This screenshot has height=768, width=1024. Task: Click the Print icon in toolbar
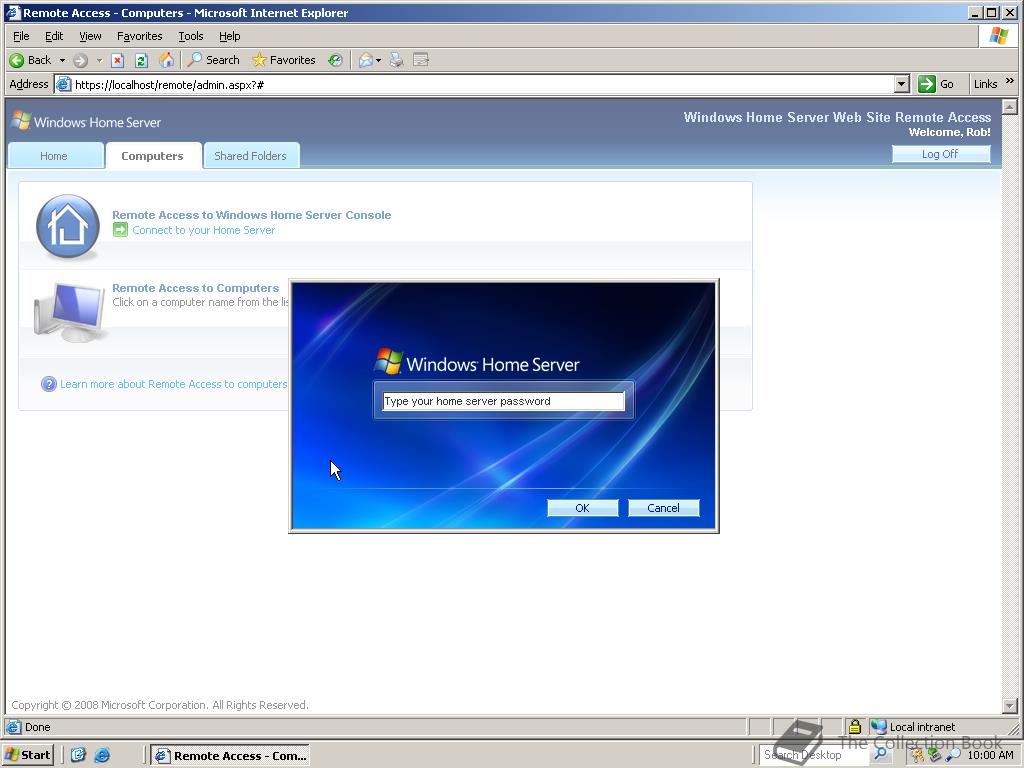point(396,60)
